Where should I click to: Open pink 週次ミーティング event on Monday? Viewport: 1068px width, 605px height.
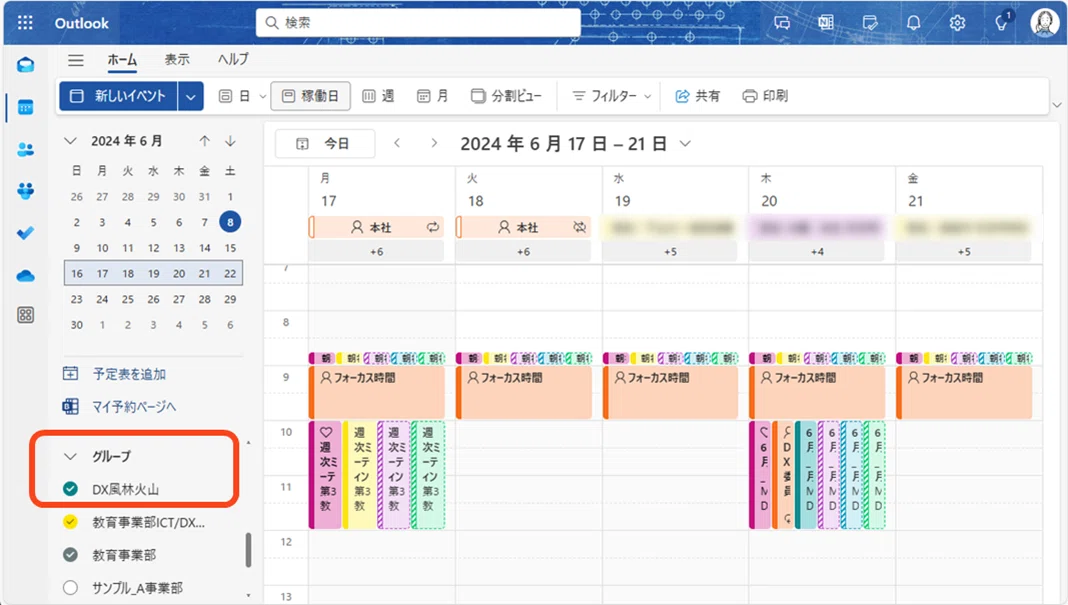coord(325,475)
